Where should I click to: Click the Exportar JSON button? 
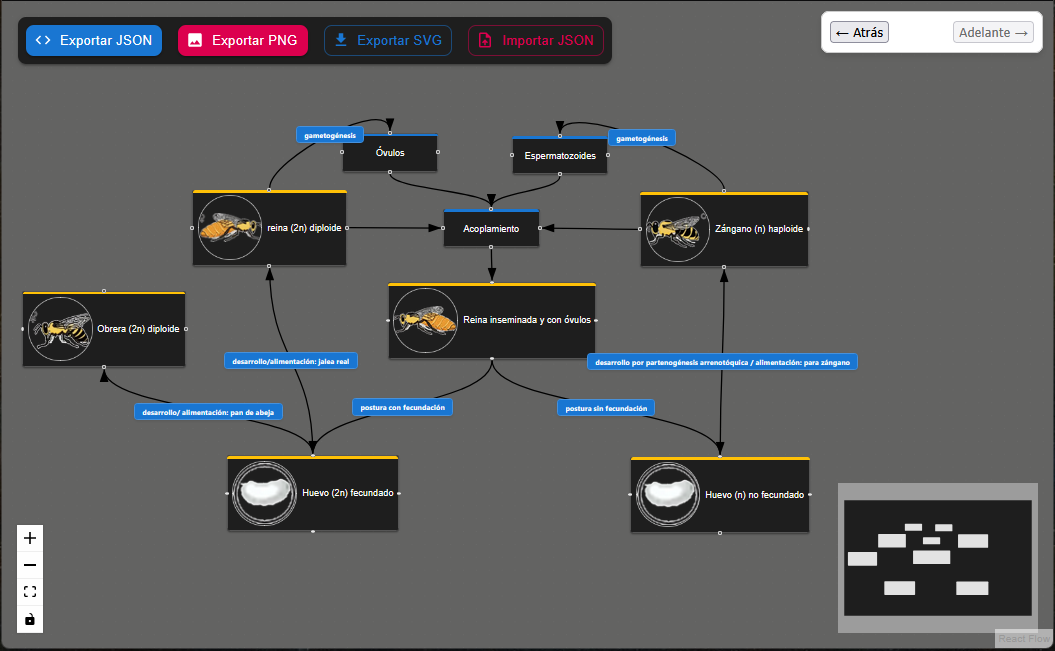coord(94,41)
